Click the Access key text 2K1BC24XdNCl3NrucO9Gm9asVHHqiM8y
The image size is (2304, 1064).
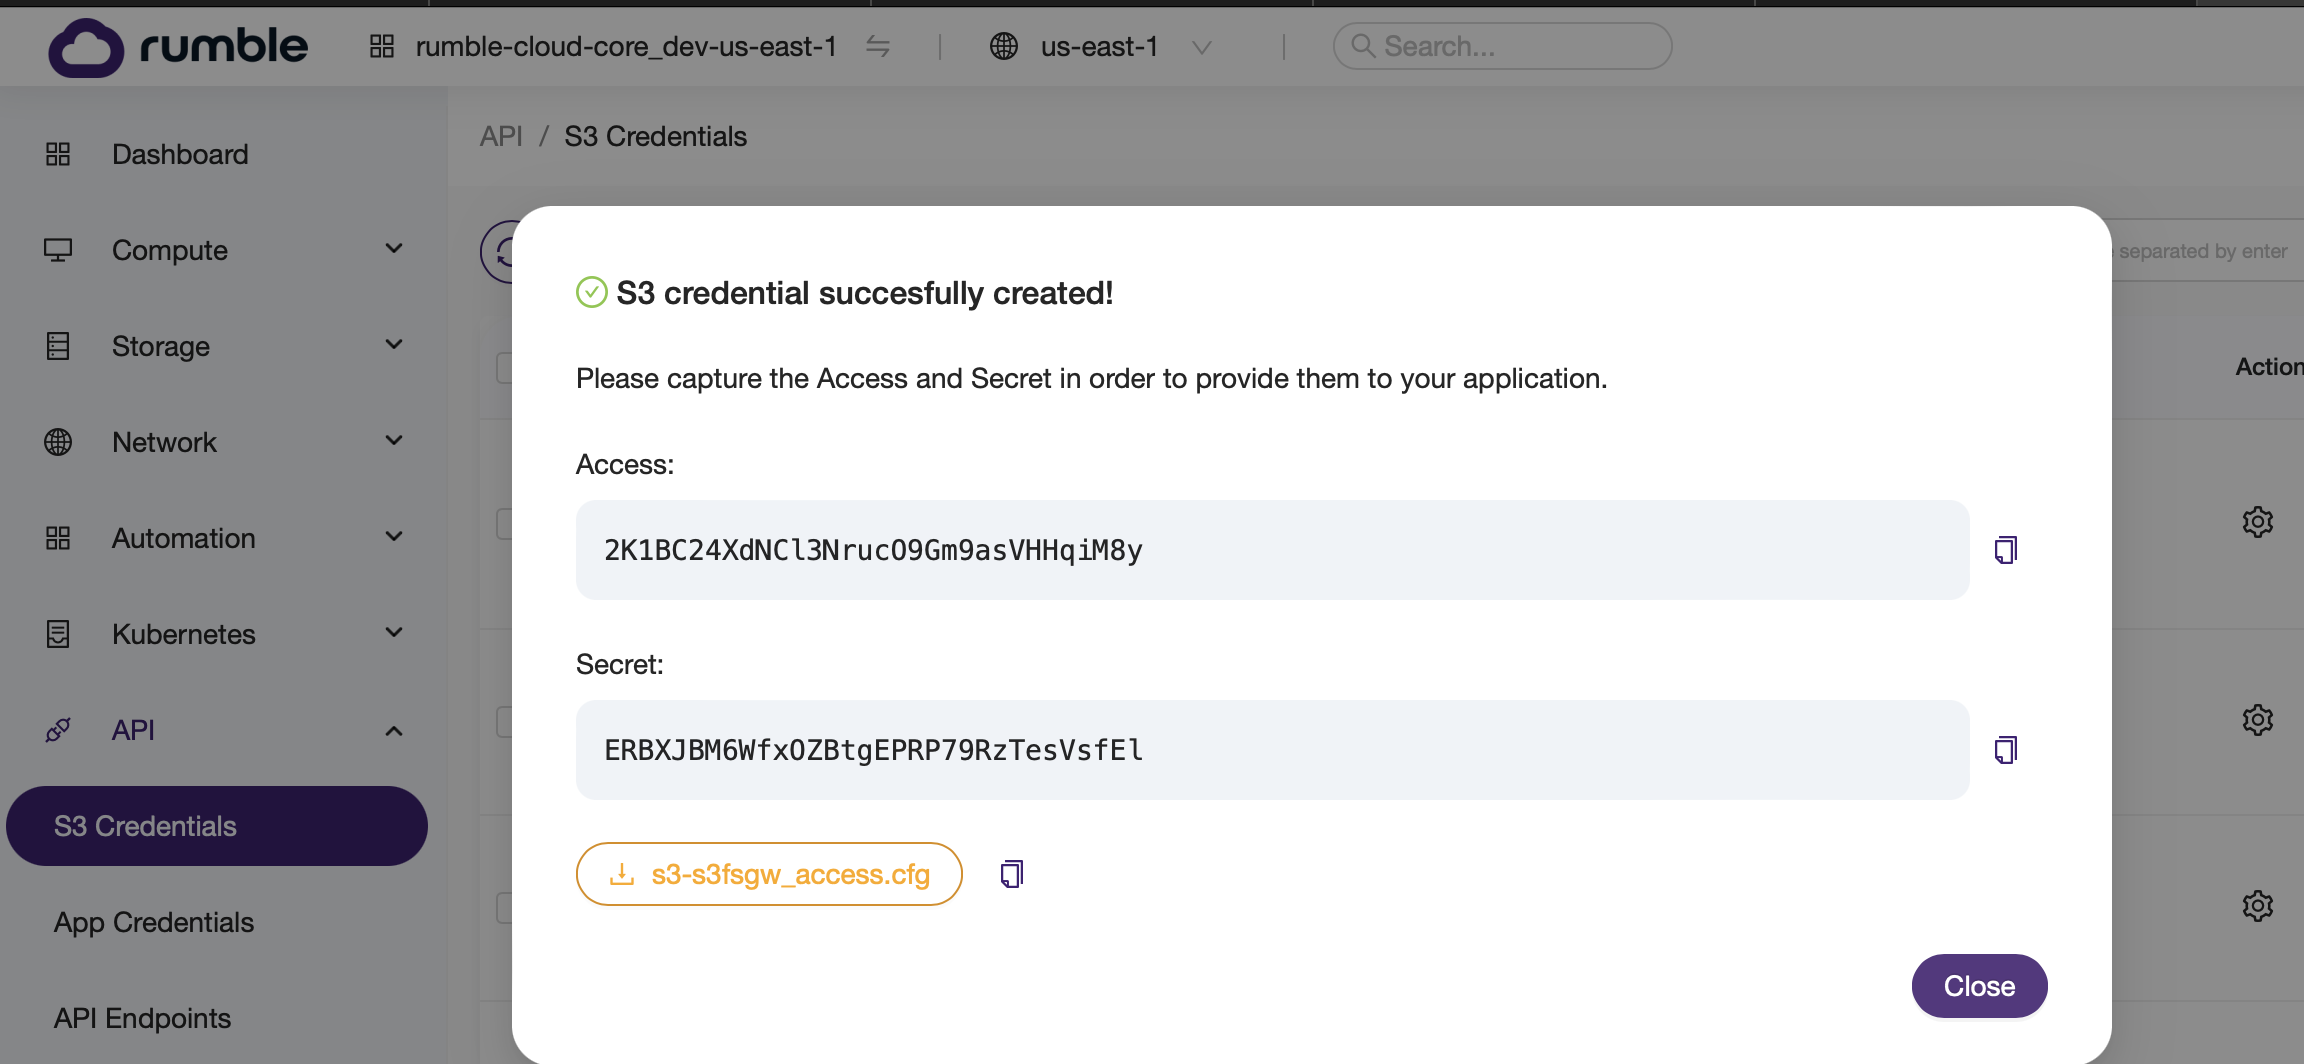click(x=873, y=550)
